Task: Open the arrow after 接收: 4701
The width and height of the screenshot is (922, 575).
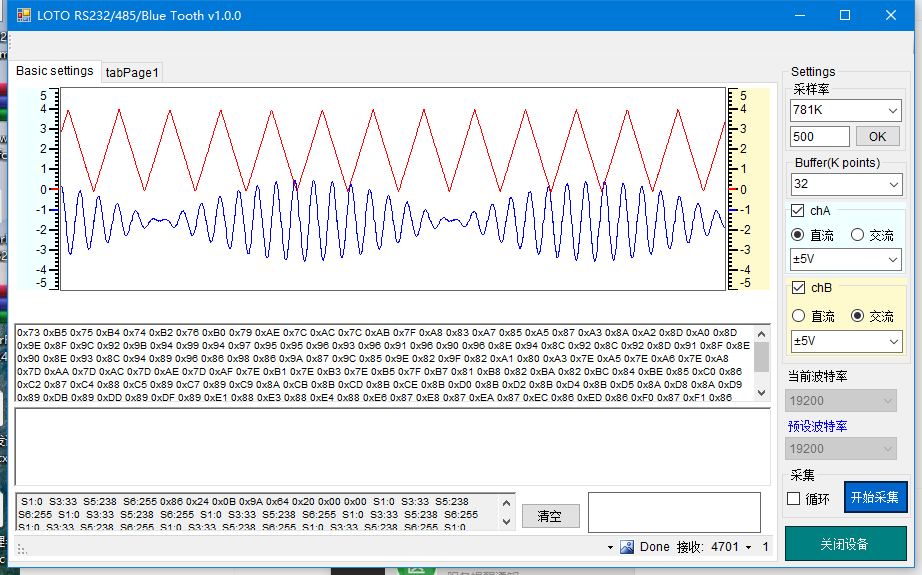Action: click(x=749, y=547)
